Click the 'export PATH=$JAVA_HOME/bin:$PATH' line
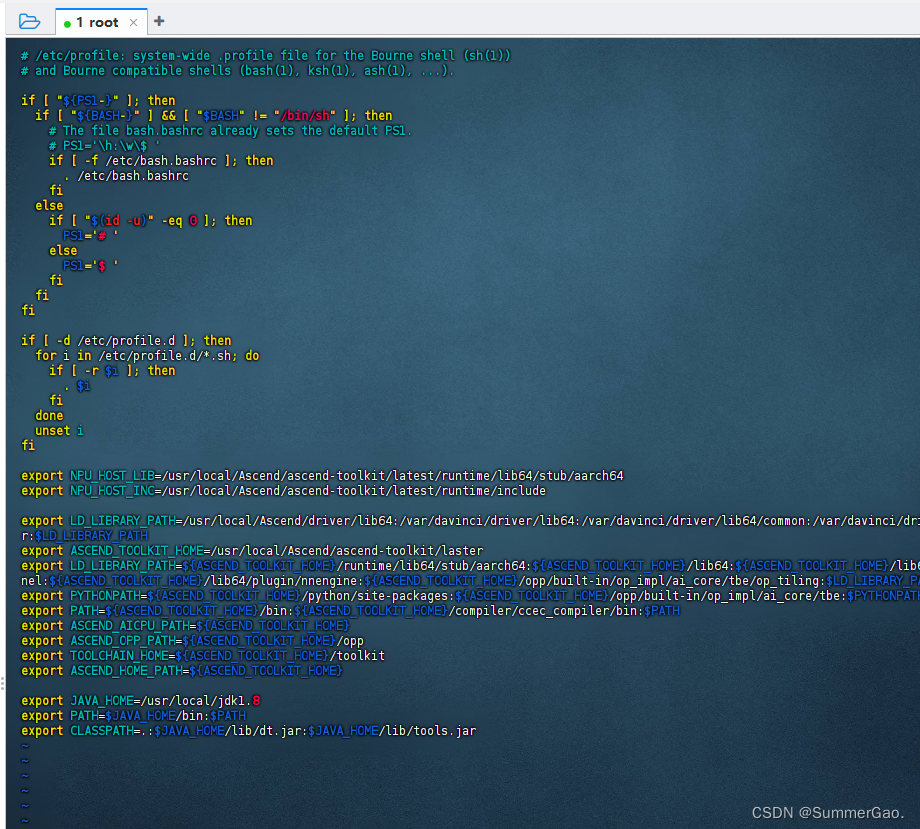This screenshot has height=829, width=920. click(134, 716)
